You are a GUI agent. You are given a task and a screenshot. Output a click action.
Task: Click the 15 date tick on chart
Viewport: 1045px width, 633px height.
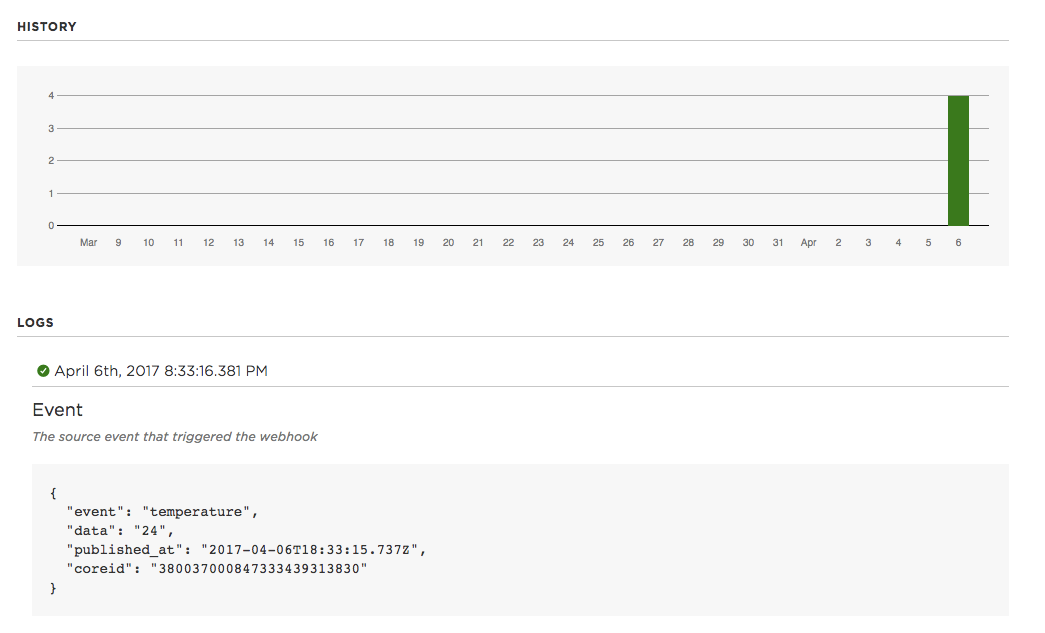(x=298, y=243)
